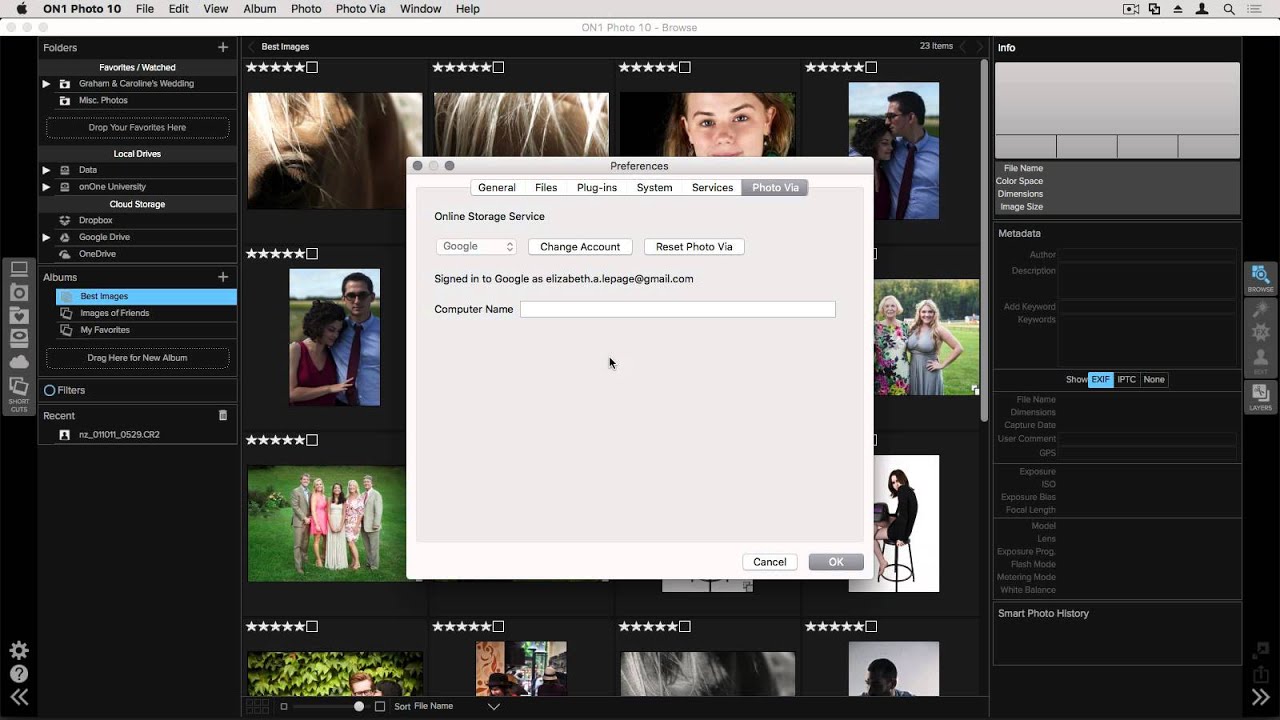The height and width of the screenshot is (720, 1280).
Task: Switch to the Plug-ins preferences tab
Action: click(x=597, y=187)
